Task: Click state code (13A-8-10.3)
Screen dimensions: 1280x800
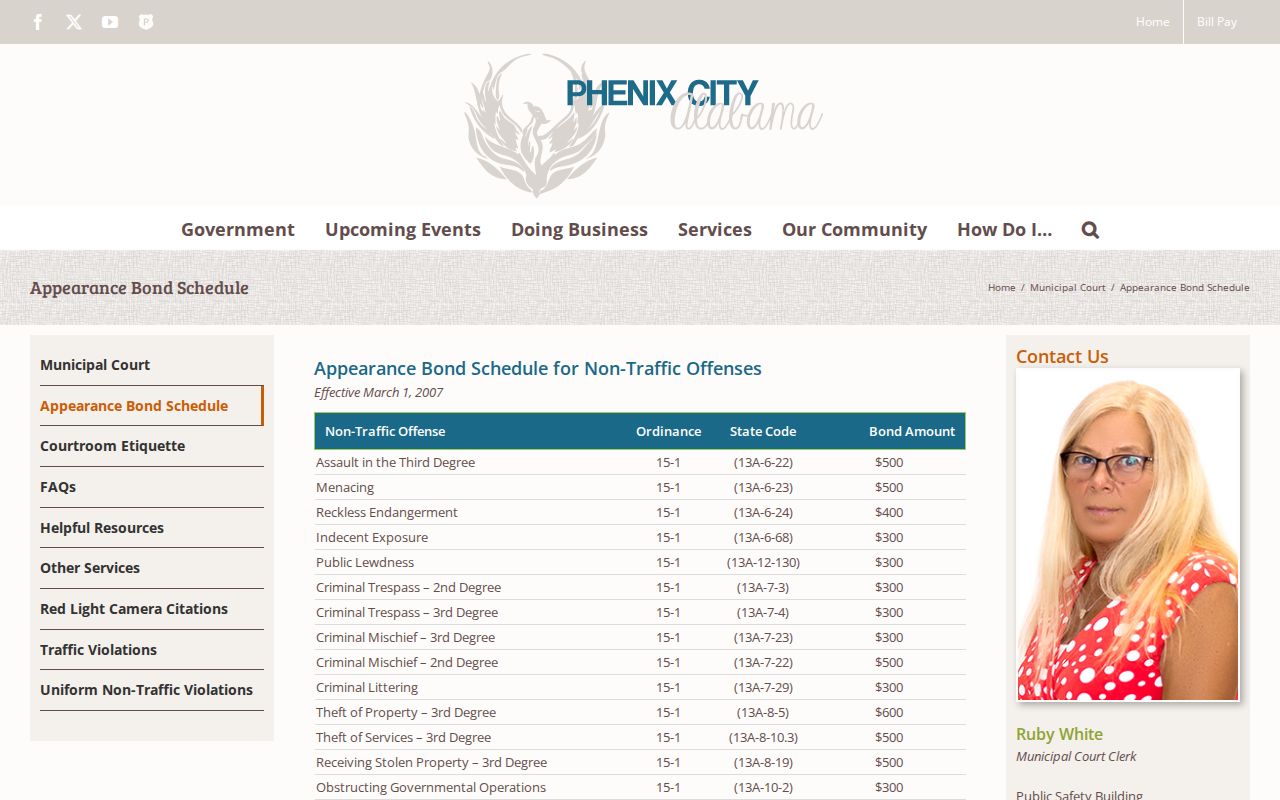Action: [763, 737]
